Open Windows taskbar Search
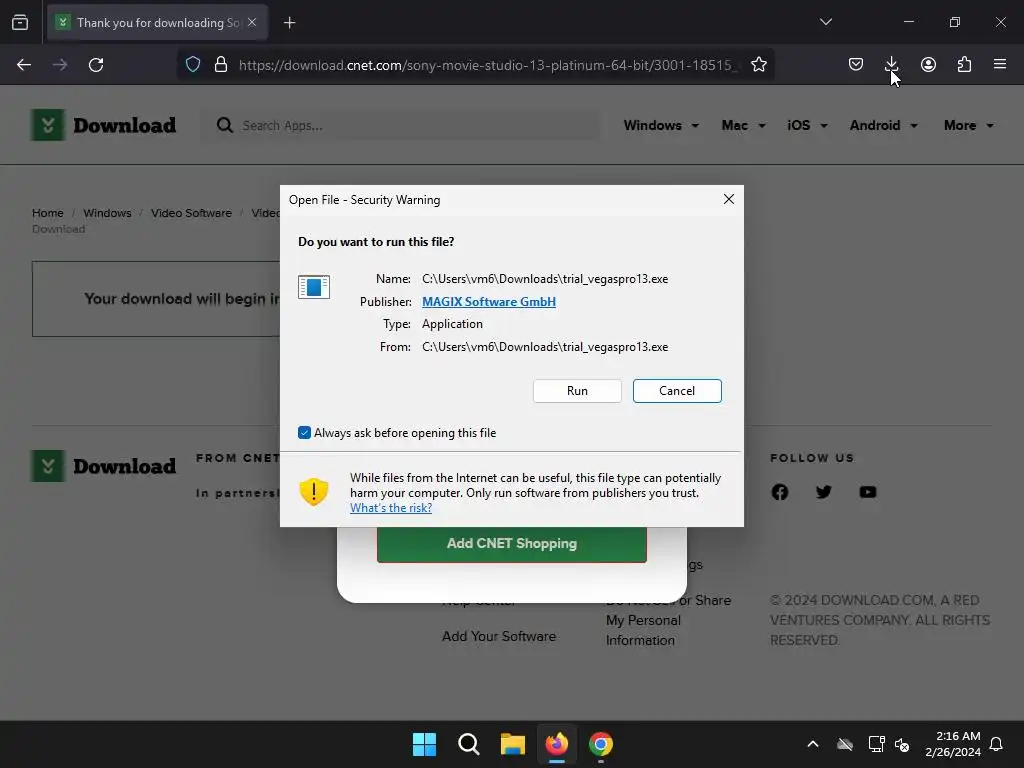 click(468, 744)
